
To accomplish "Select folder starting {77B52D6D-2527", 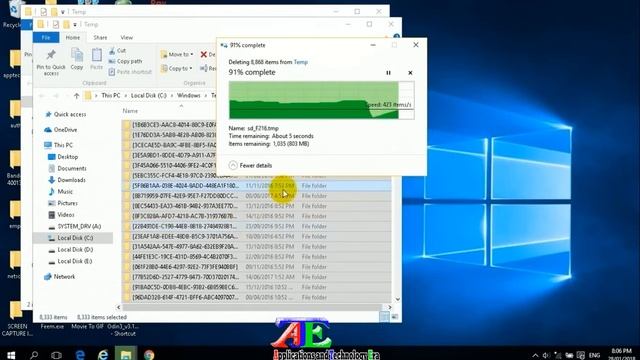I will [257, 277].
